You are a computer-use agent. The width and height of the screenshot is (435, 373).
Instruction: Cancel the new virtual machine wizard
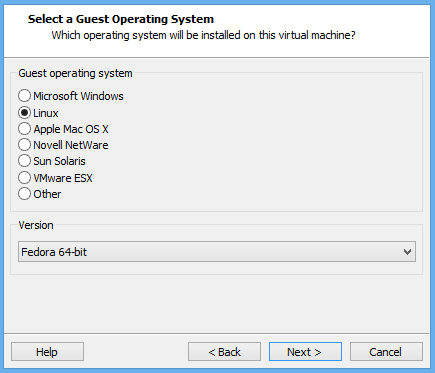pyautogui.click(x=386, y=352)
